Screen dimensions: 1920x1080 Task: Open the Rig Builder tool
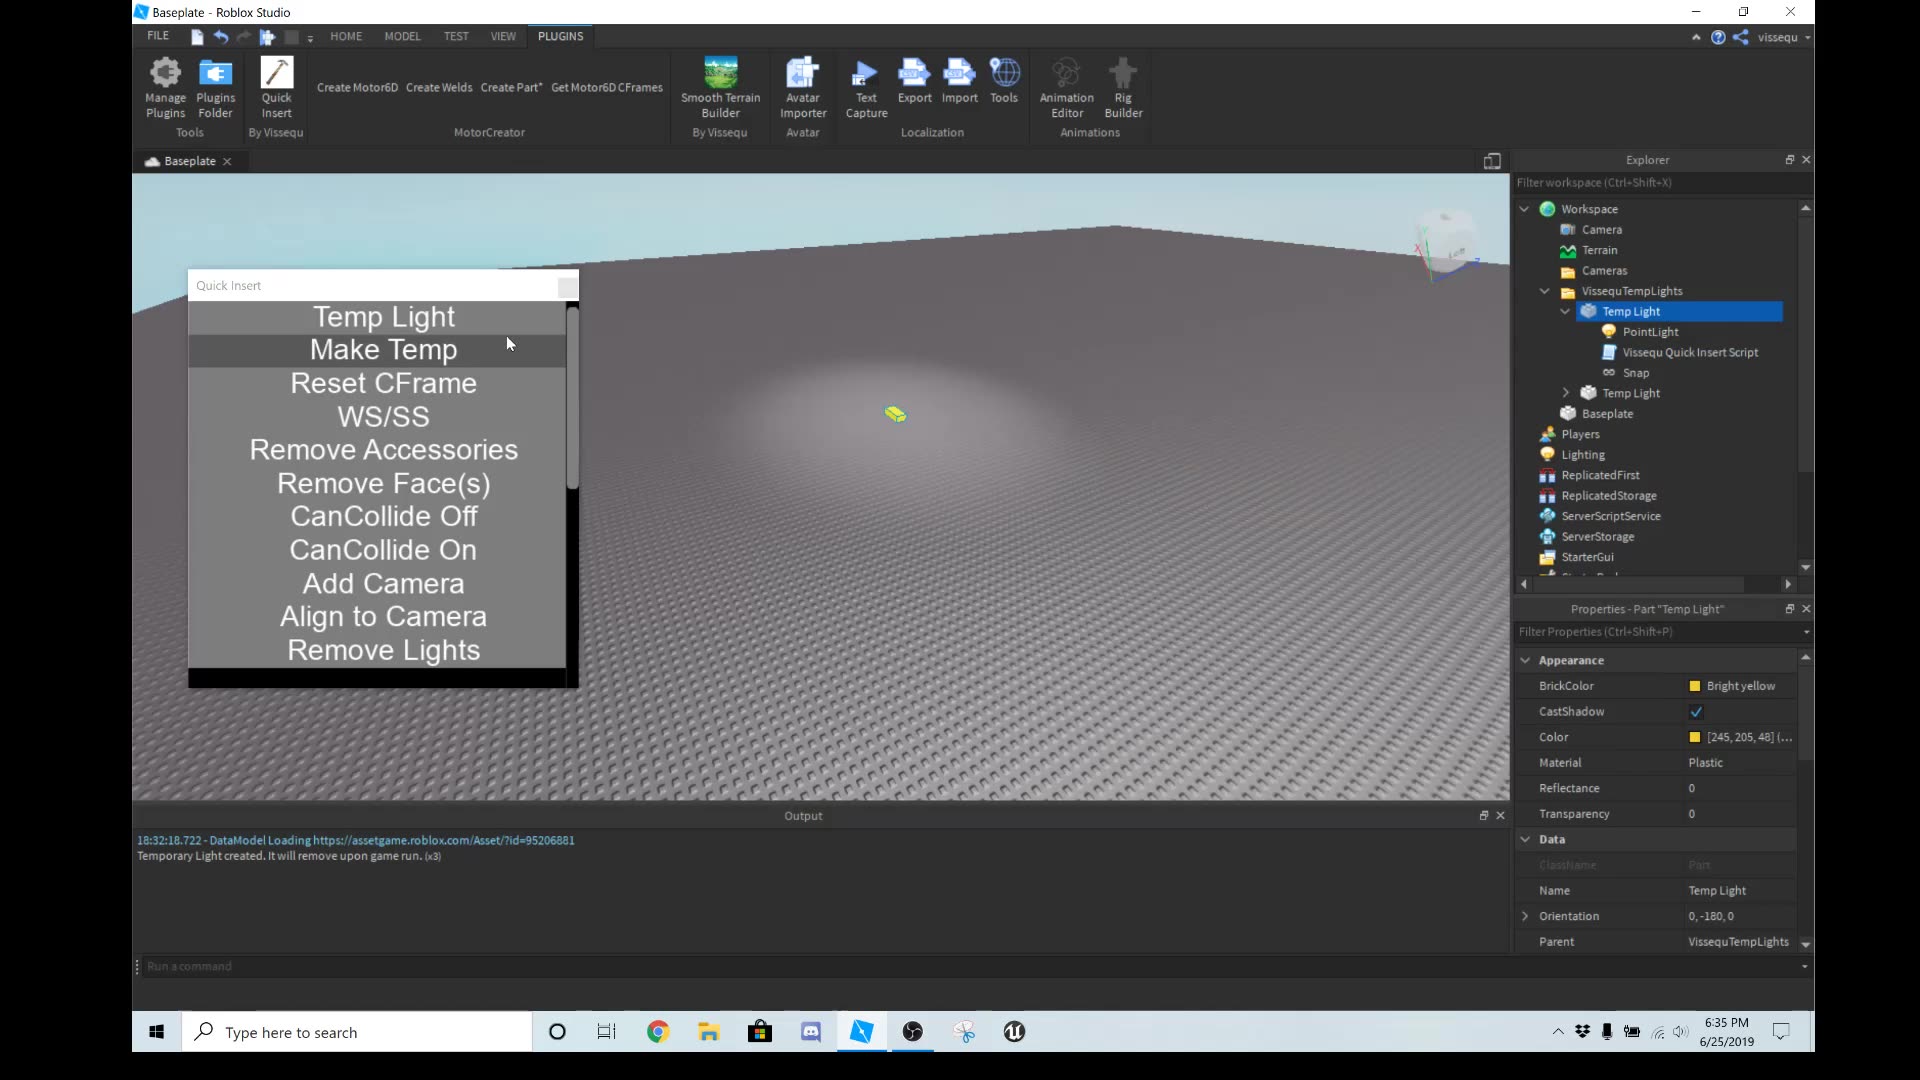click(x=1123, y=85)
